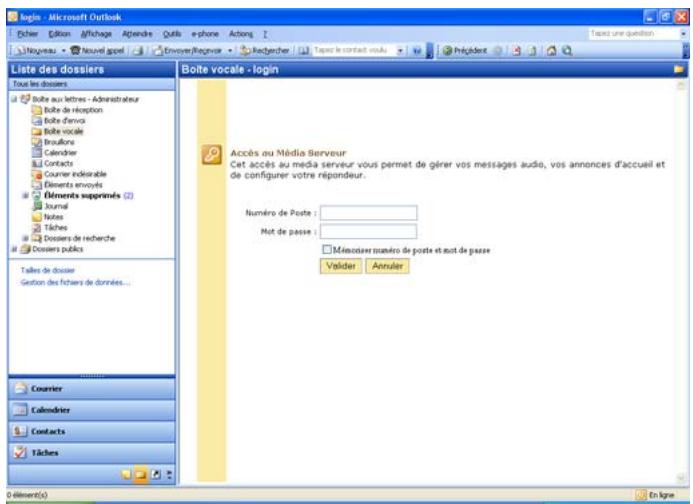Click the content scrollbar down arrow
The image size is (693, 504).
click(681, 477)
